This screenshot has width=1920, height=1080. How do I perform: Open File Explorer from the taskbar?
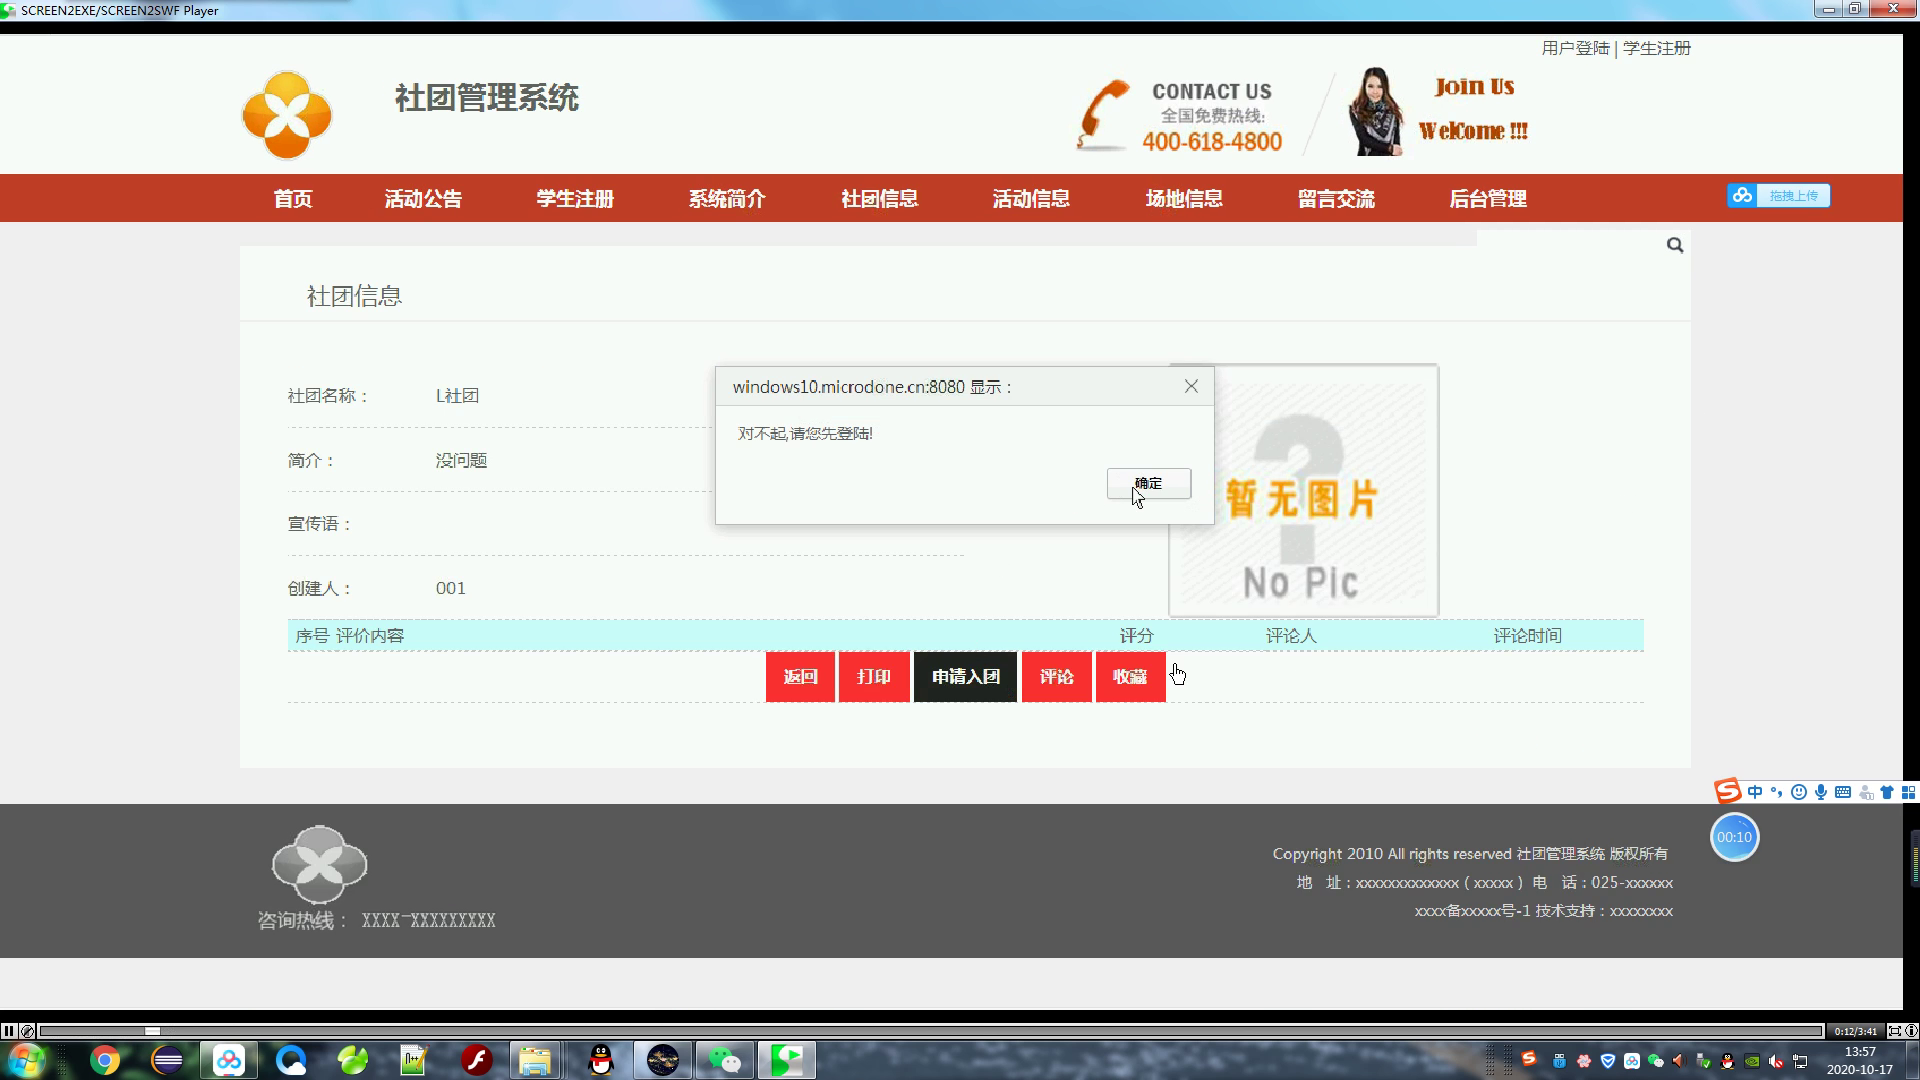535,1060
